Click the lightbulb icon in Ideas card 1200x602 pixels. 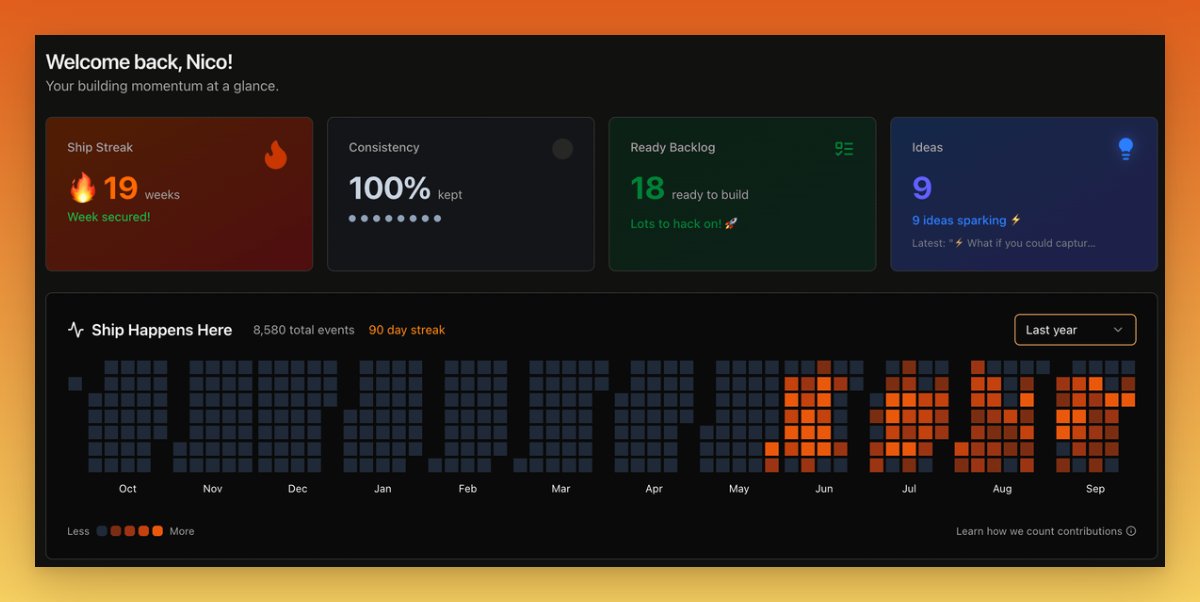1126,149
